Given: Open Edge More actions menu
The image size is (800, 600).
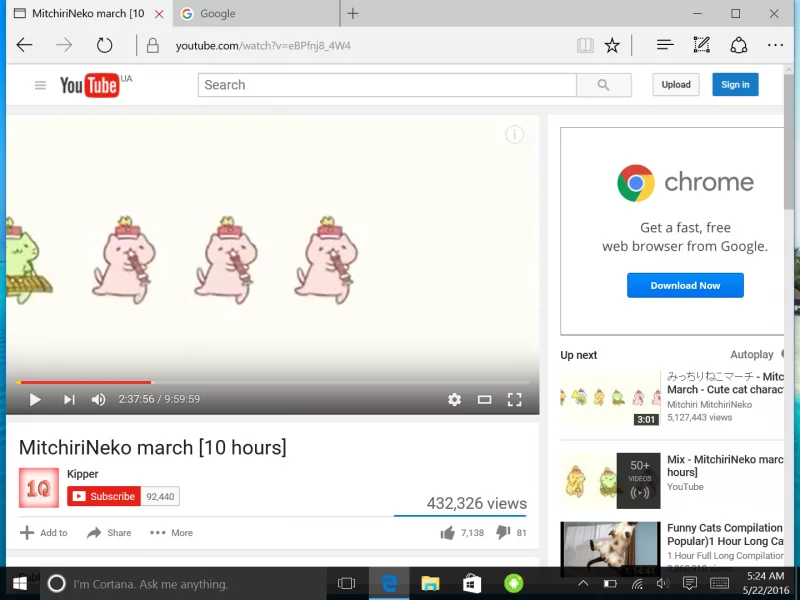Looking at the screenshot, I should click(775, 45).
